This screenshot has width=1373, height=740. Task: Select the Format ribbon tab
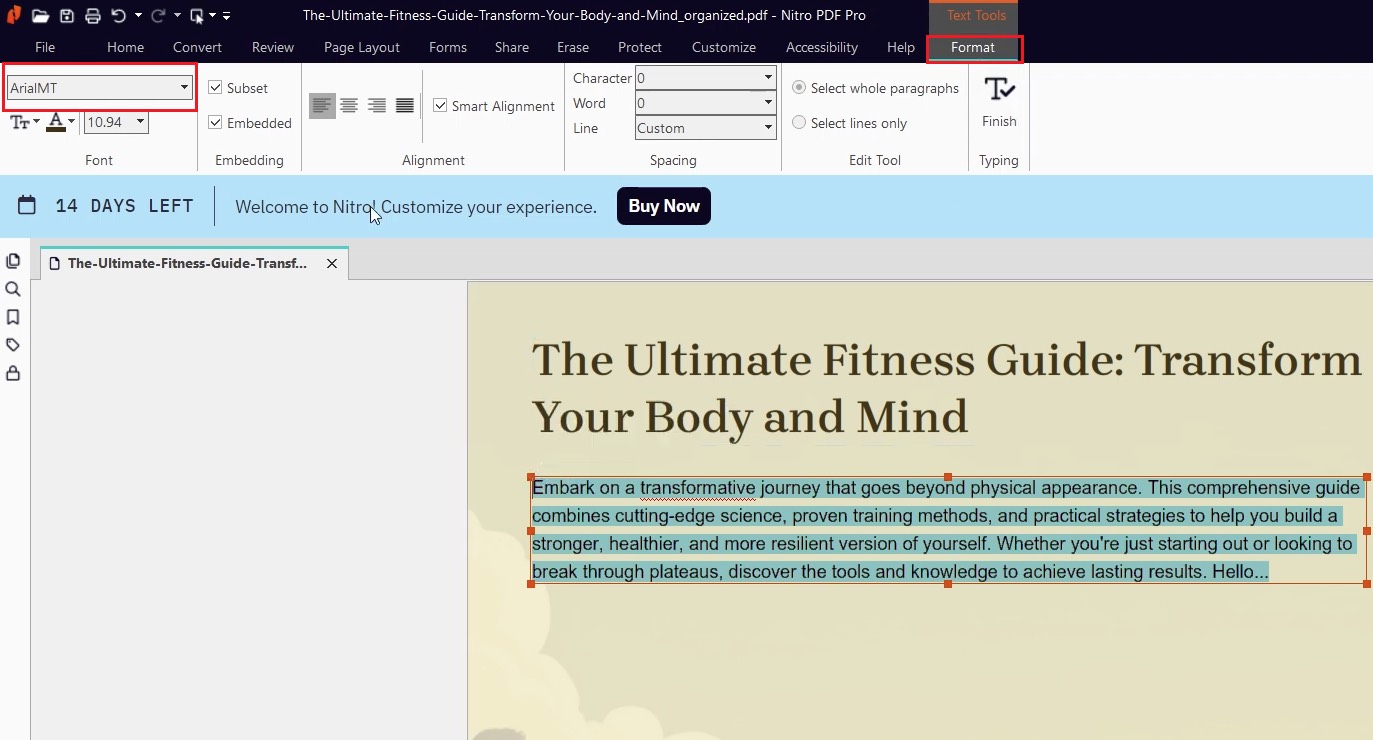(x=974, y=48)
